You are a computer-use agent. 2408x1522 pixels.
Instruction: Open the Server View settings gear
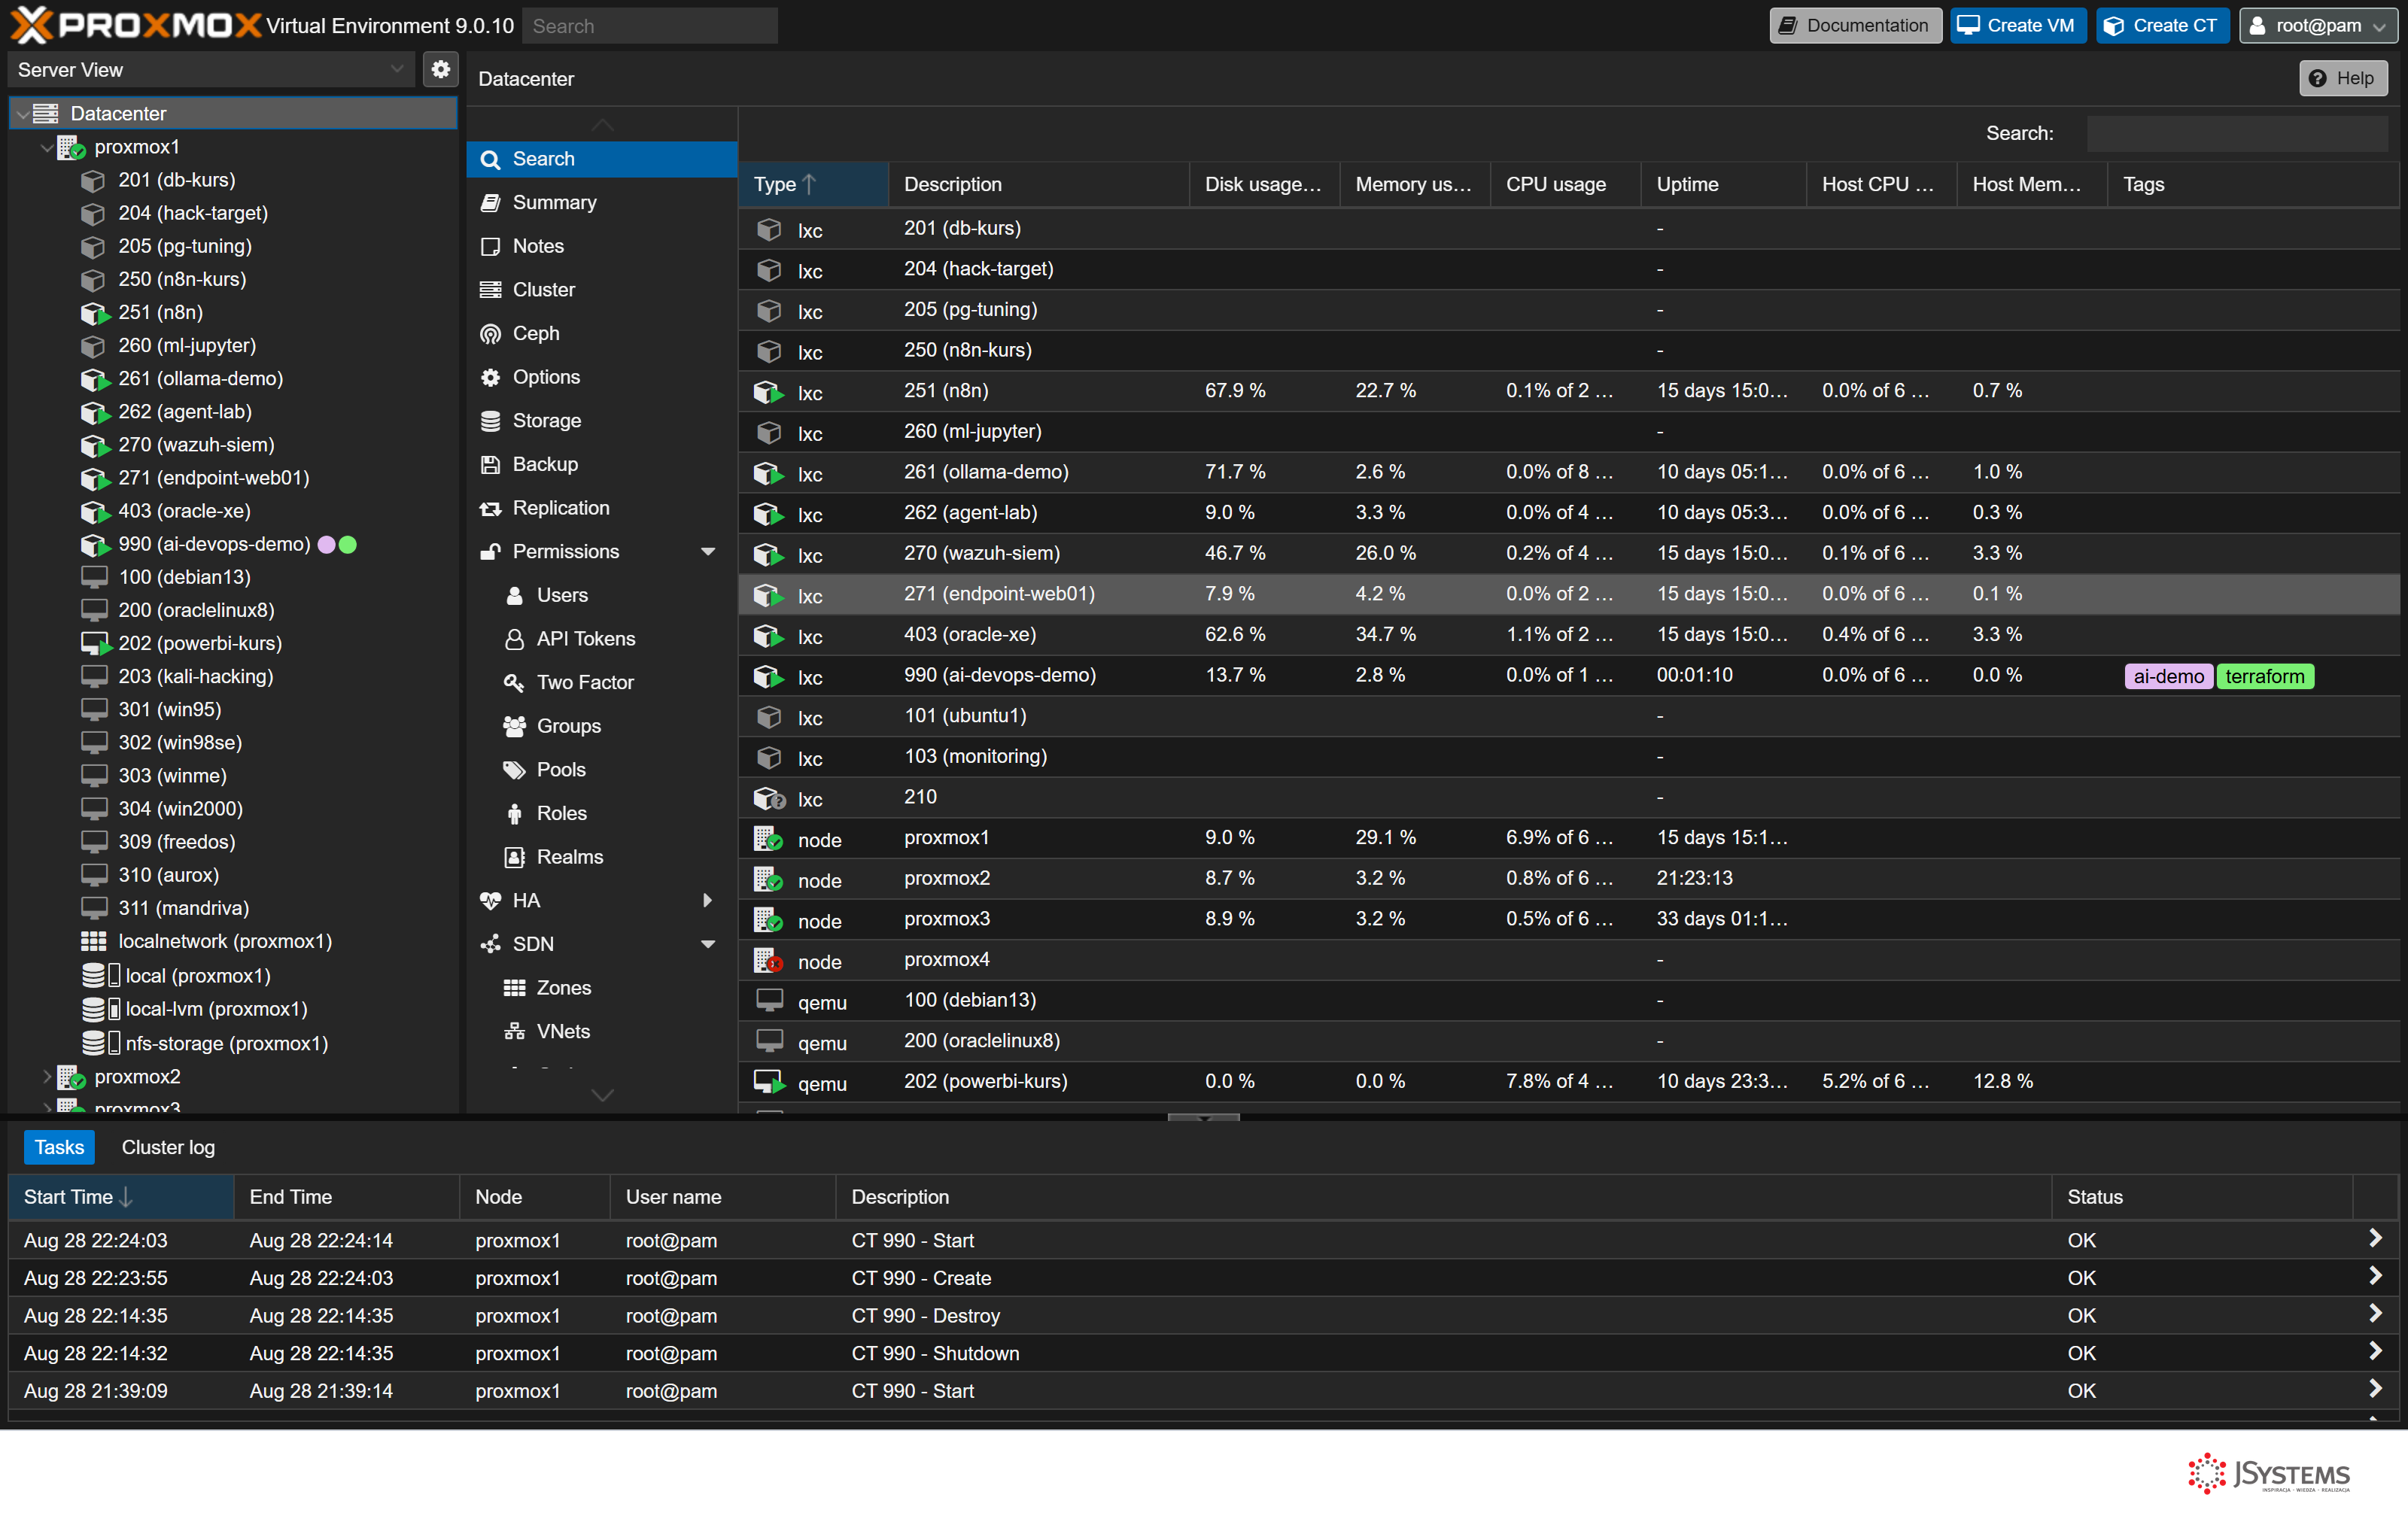click(x=440, y=69)
